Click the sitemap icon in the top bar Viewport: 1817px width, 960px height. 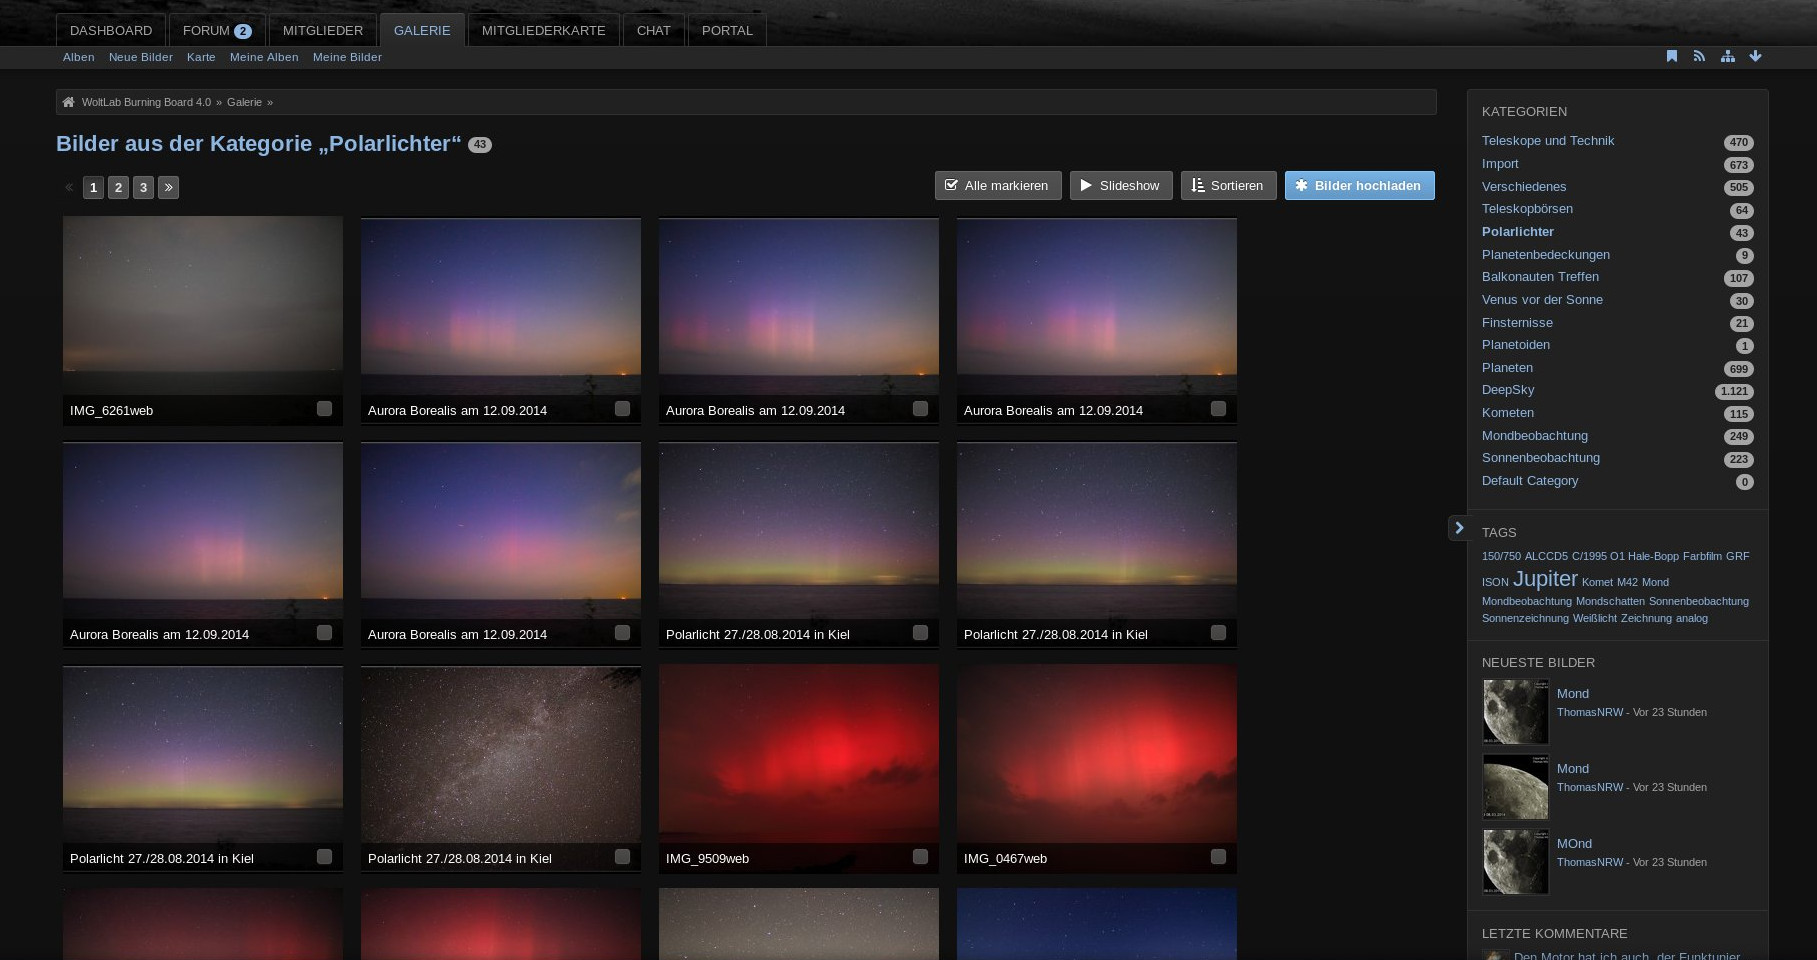click(1727, 56)
